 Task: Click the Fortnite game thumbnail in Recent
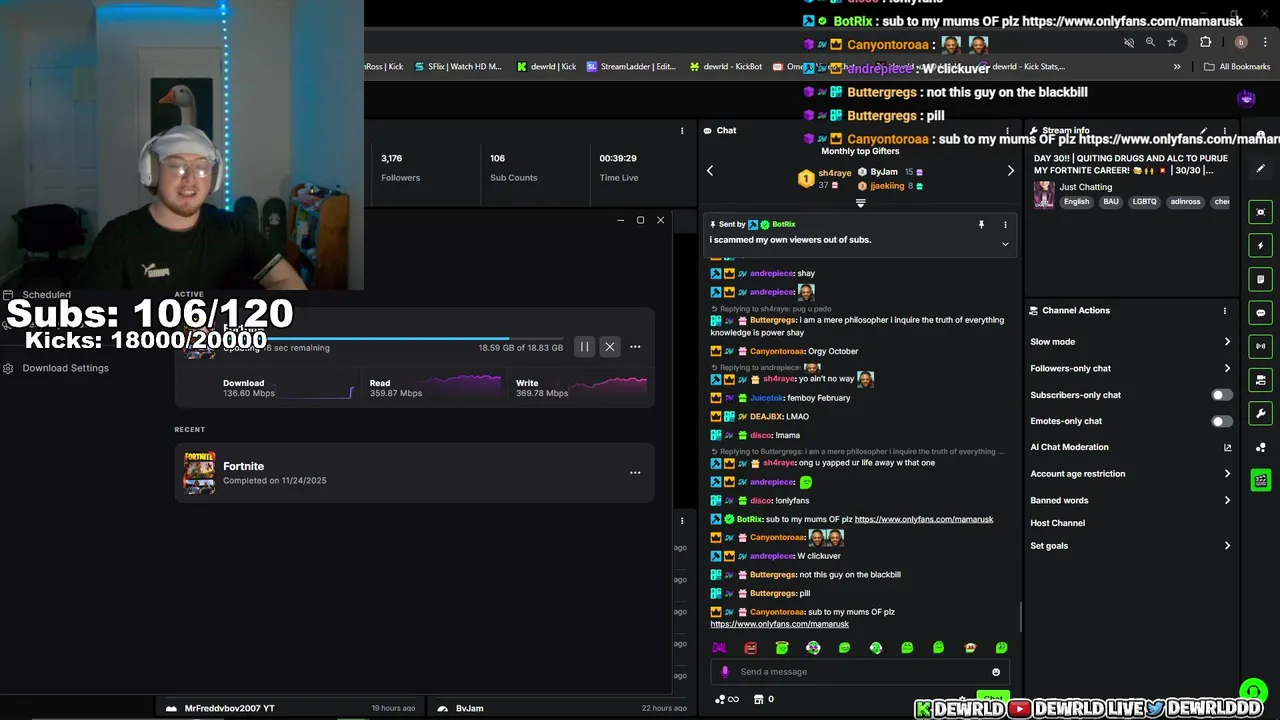coord(199,472)
